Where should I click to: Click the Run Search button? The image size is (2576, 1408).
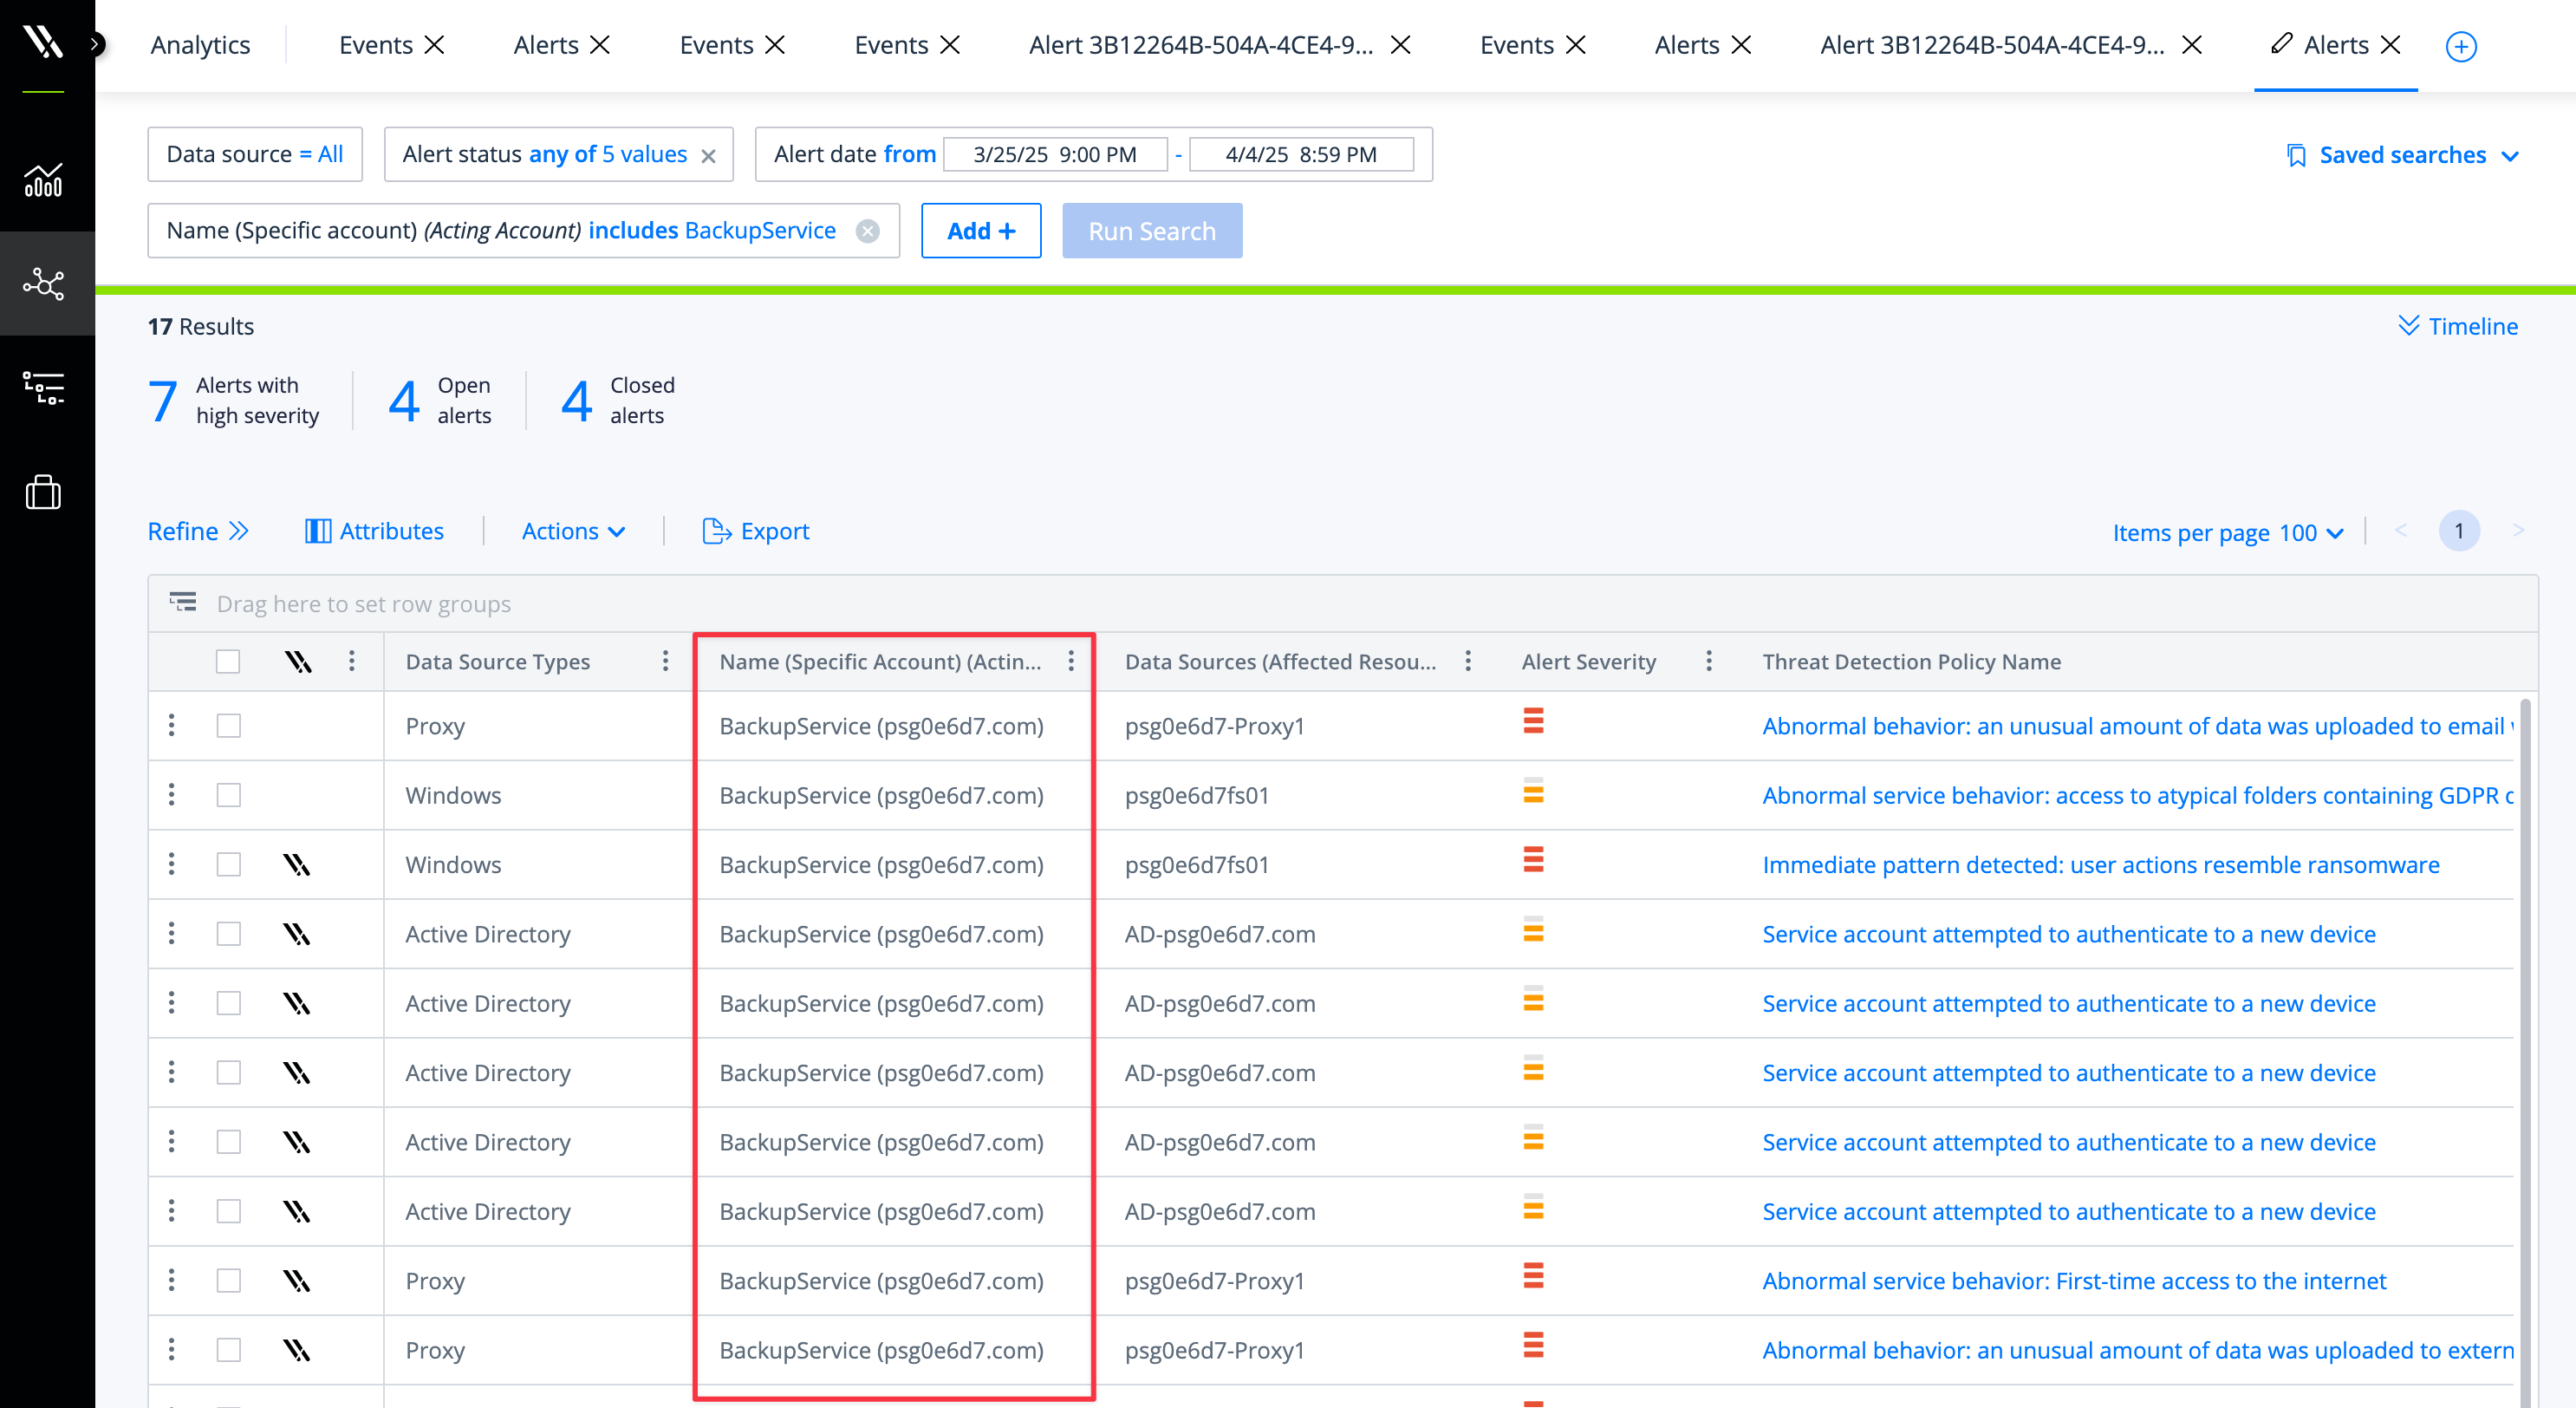(x=1152, y=230)
